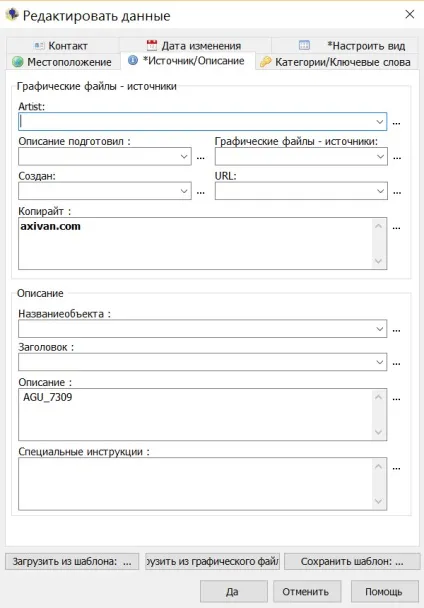Viewport: 424px width, 608px height.
Task: Click ellipsis next to Специальные инструкции box
Action: (x=396, y=468)
